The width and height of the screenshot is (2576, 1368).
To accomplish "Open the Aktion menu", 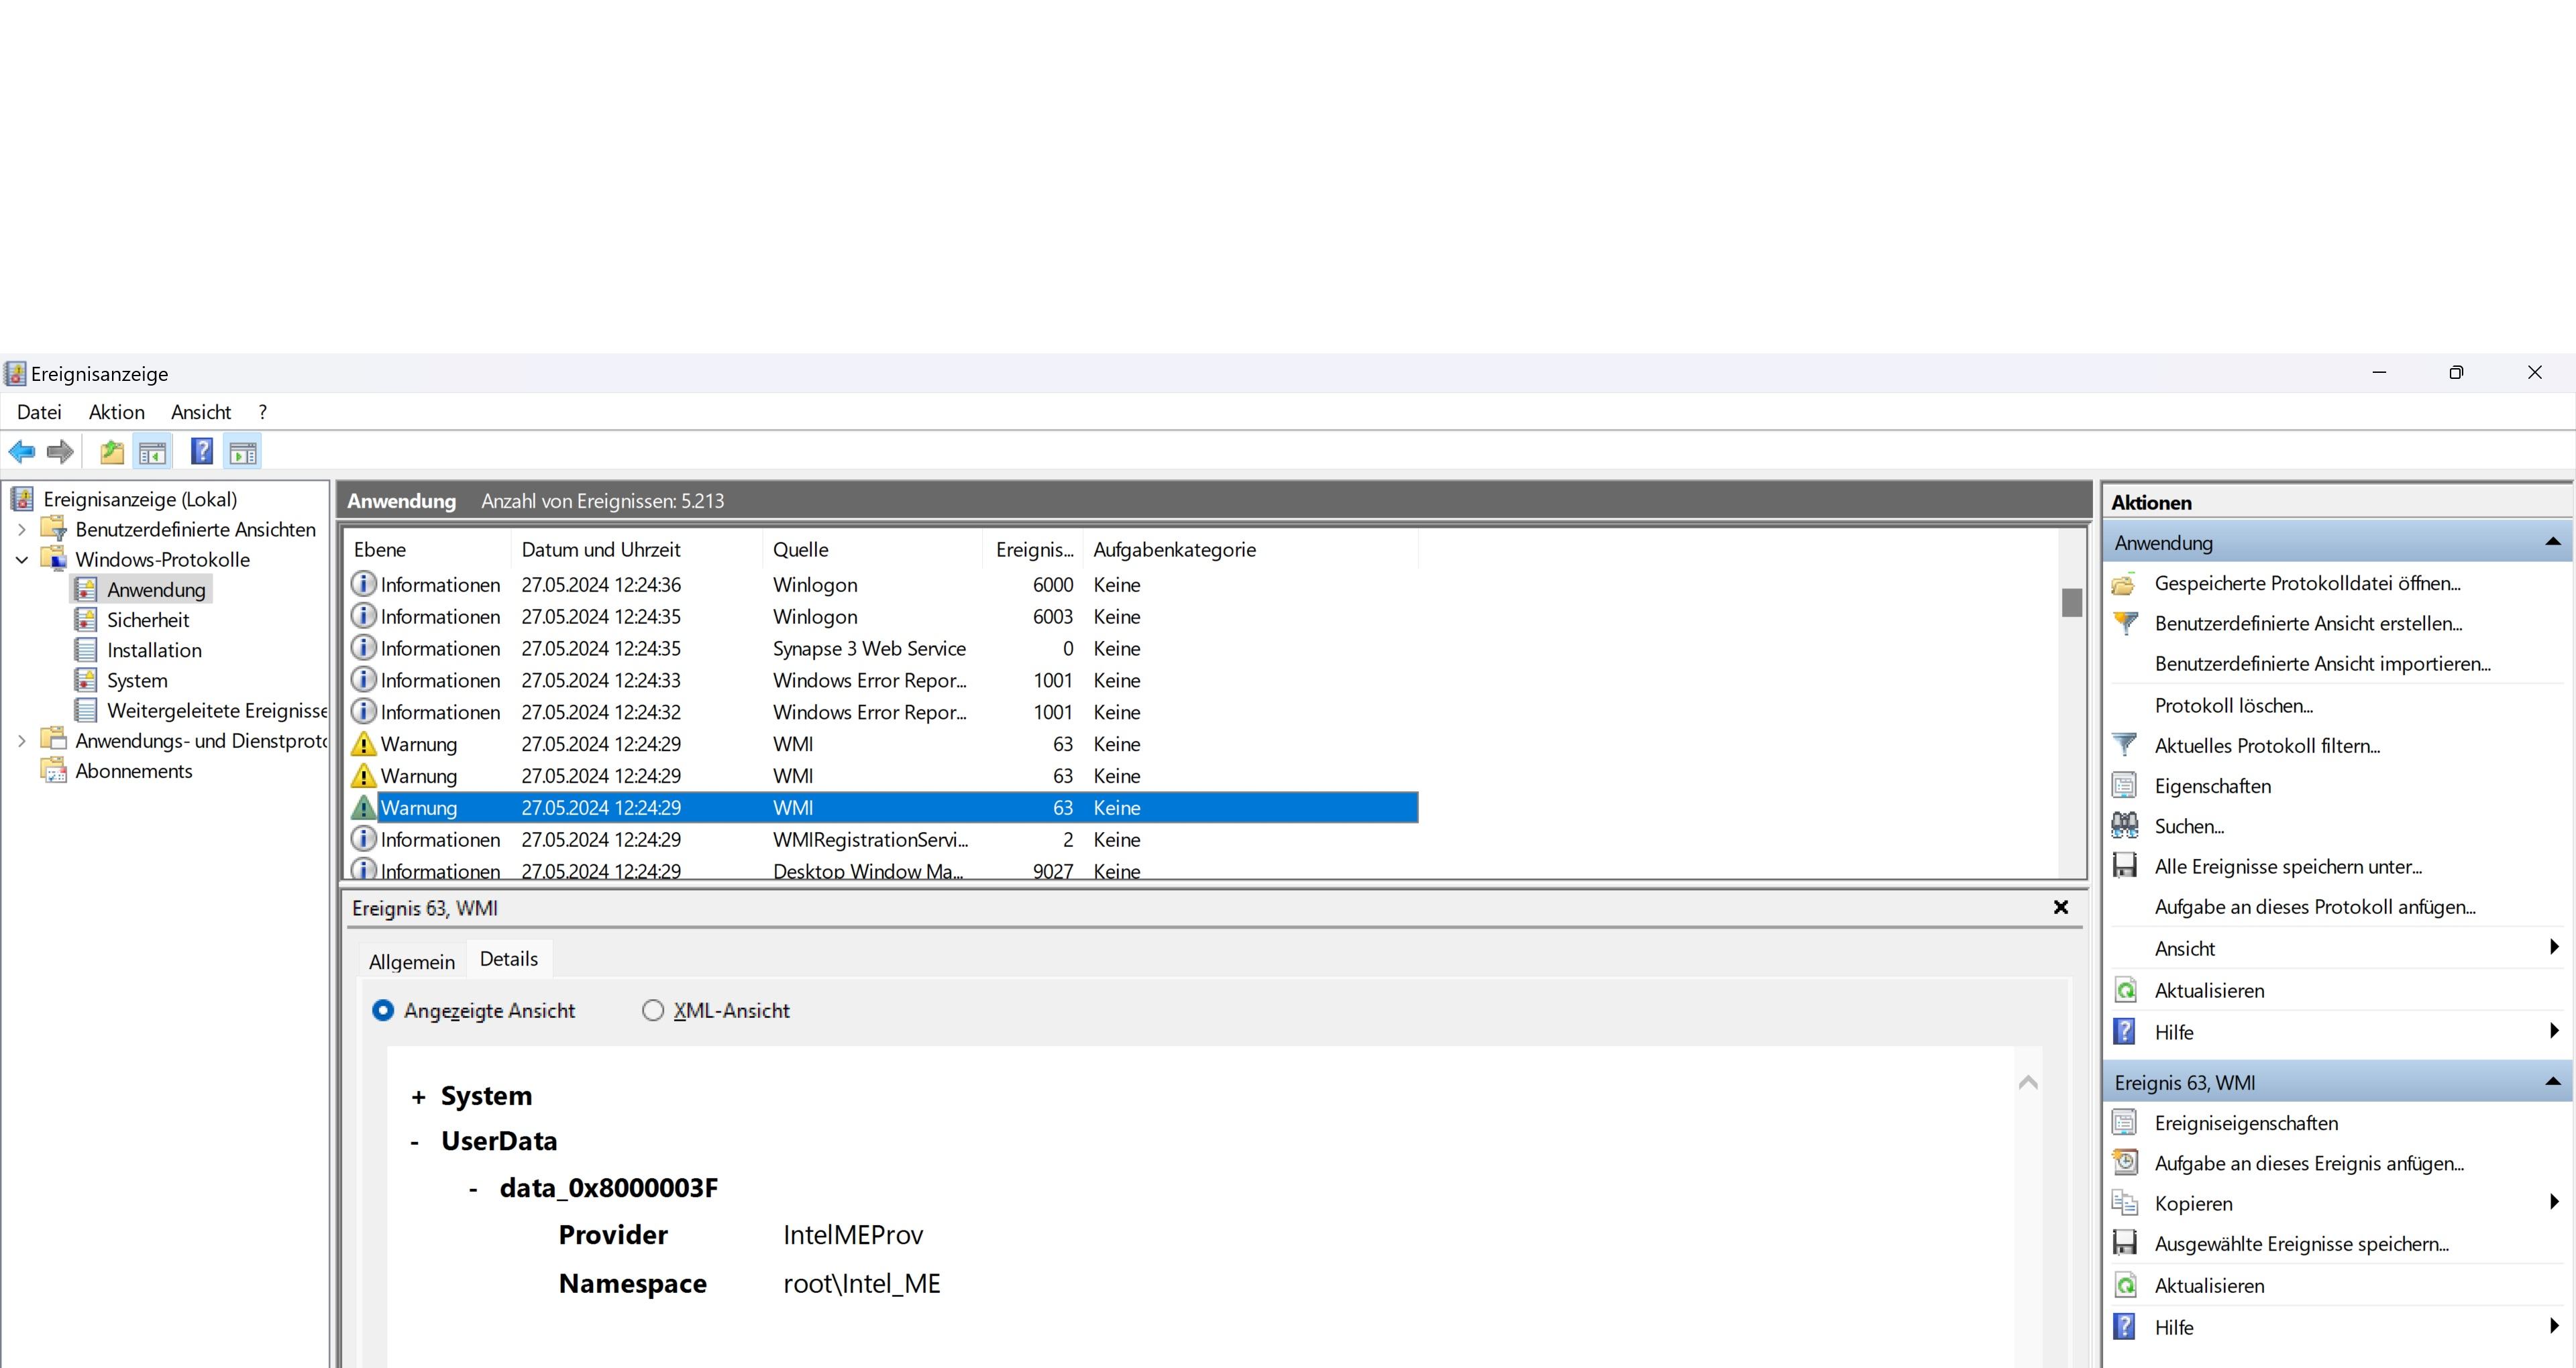I will (116, 412).
